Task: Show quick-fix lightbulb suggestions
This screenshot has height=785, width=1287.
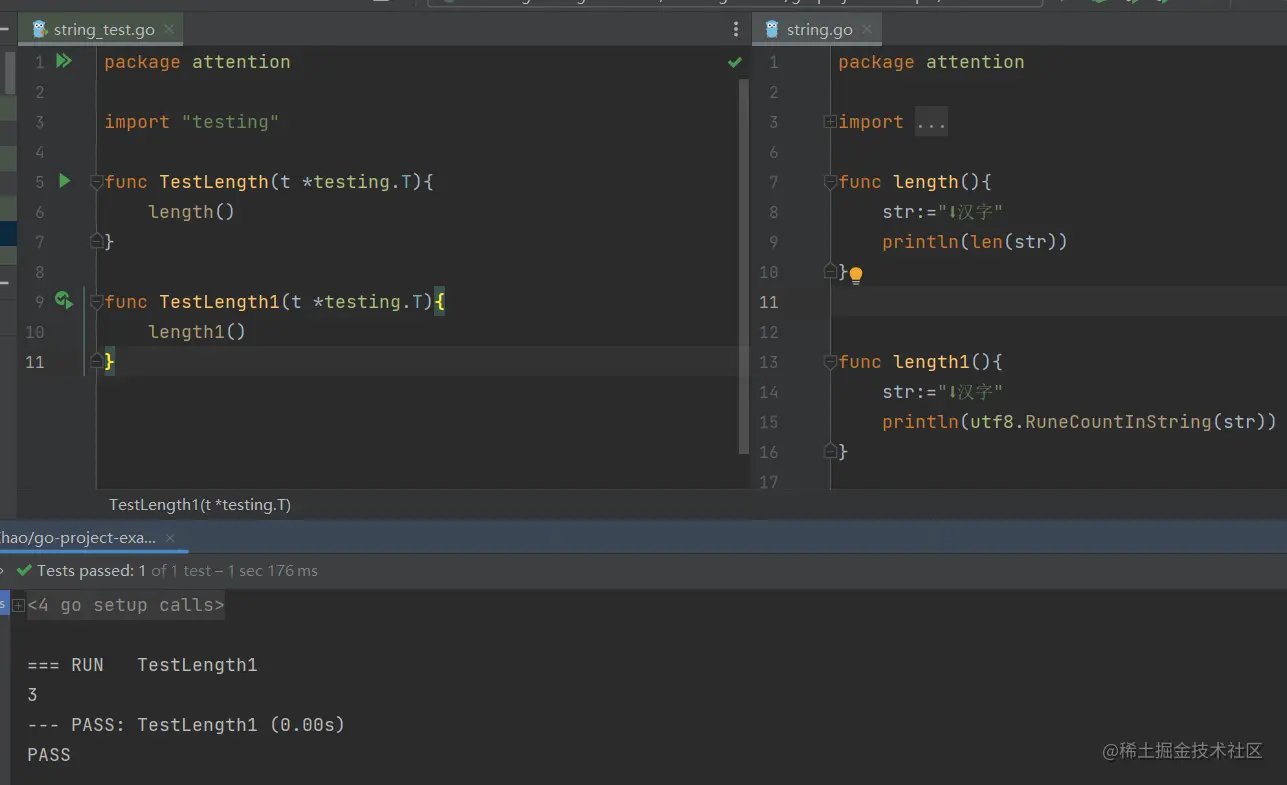Action: pyautogui.click(x=856, y=275)
